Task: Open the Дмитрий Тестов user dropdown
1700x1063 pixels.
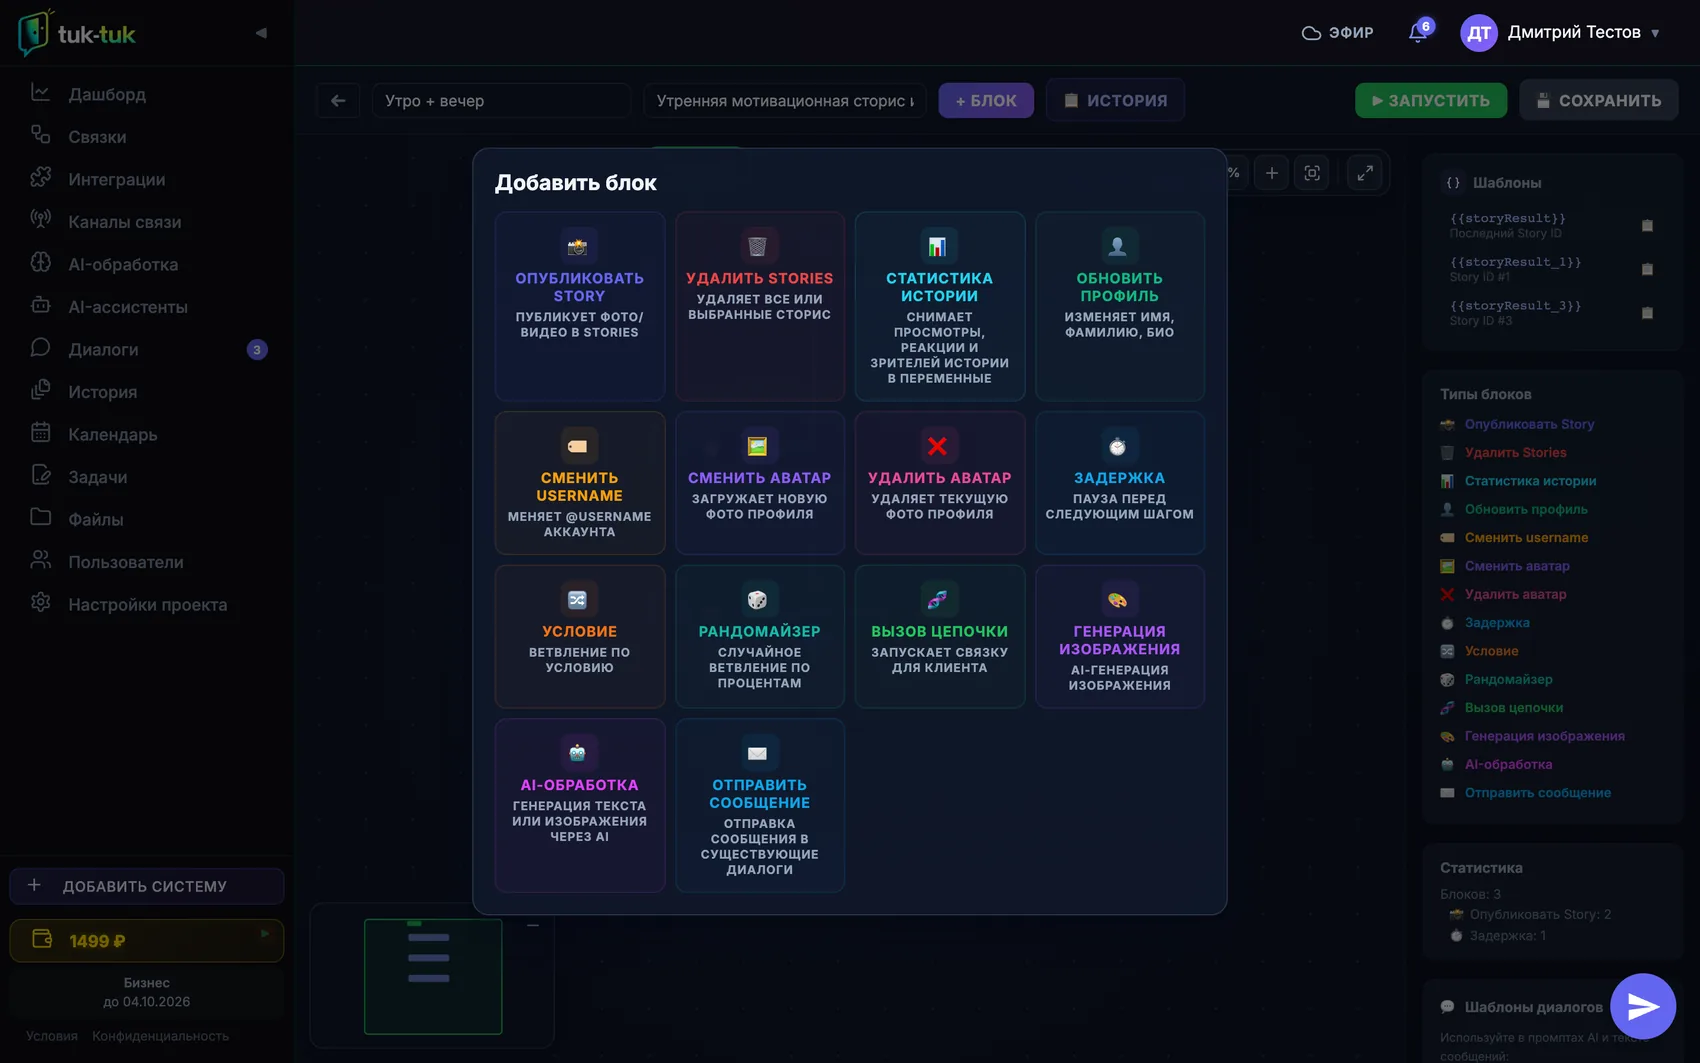Action: (x=1561, y=33)
